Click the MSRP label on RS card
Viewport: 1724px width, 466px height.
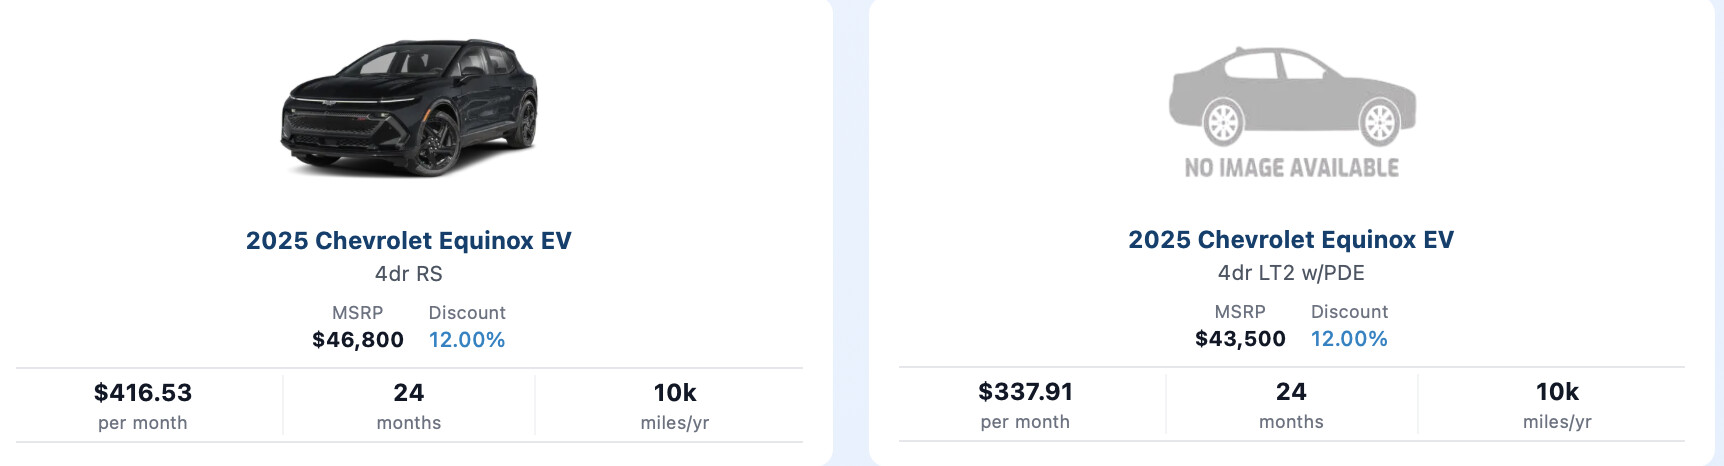pyautogui.click(x=358, y=313)
